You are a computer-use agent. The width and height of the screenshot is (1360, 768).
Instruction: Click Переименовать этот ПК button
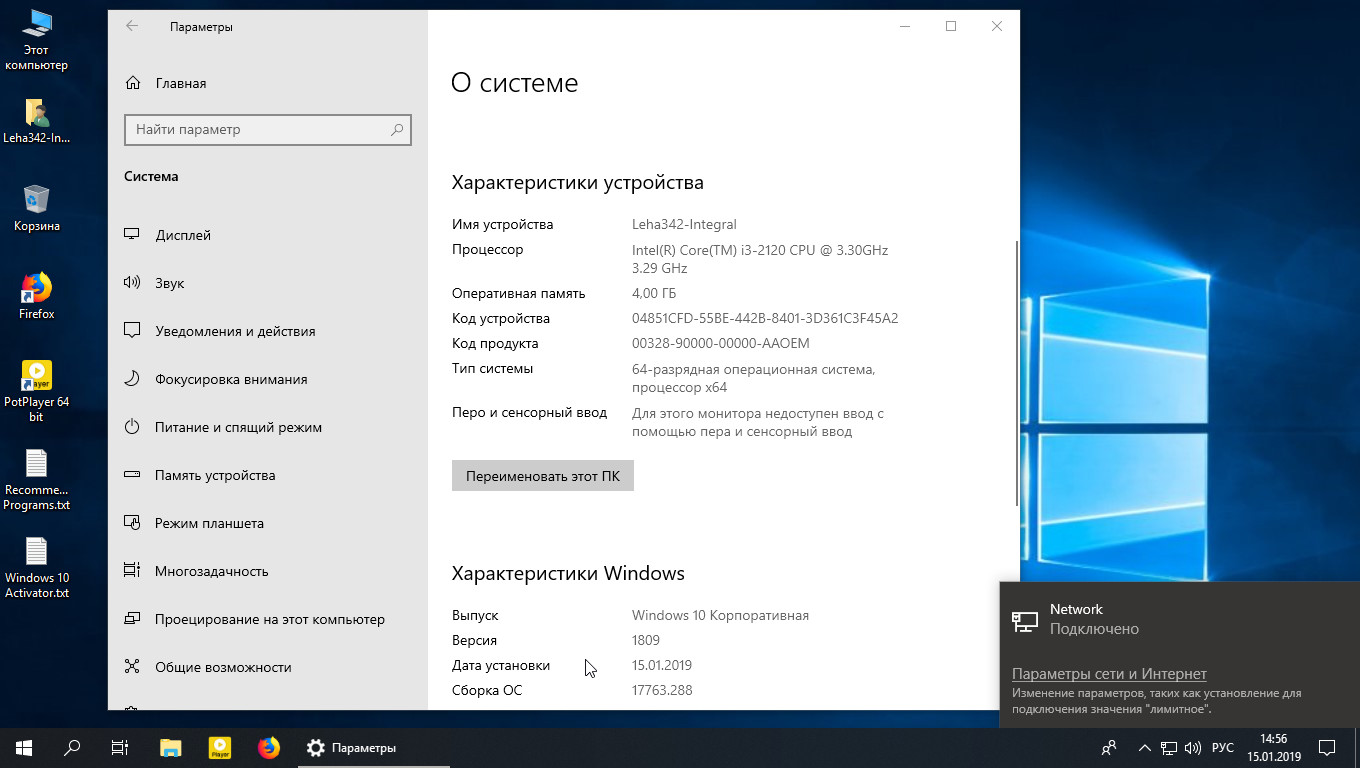[x=543, y=476]
